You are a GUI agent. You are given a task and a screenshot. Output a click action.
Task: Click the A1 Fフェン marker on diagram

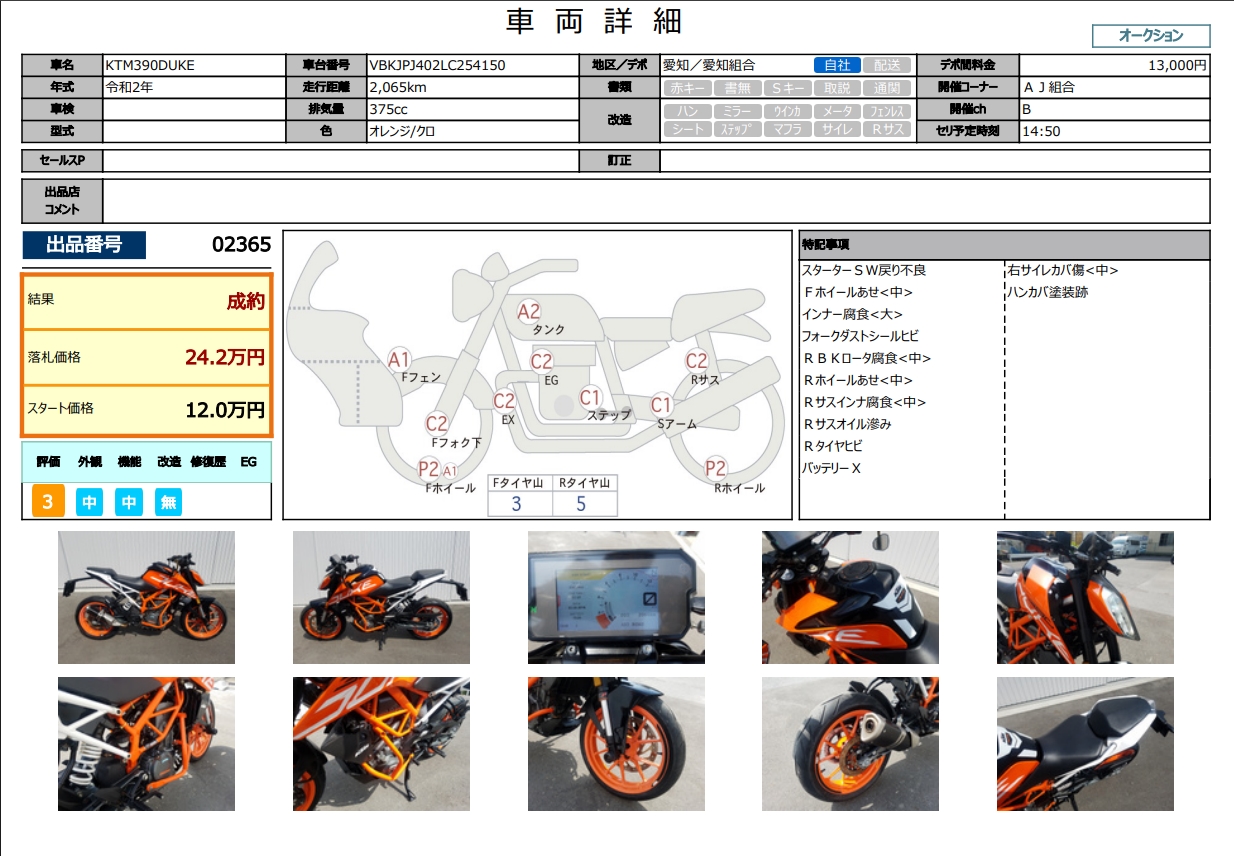(400, 360)
